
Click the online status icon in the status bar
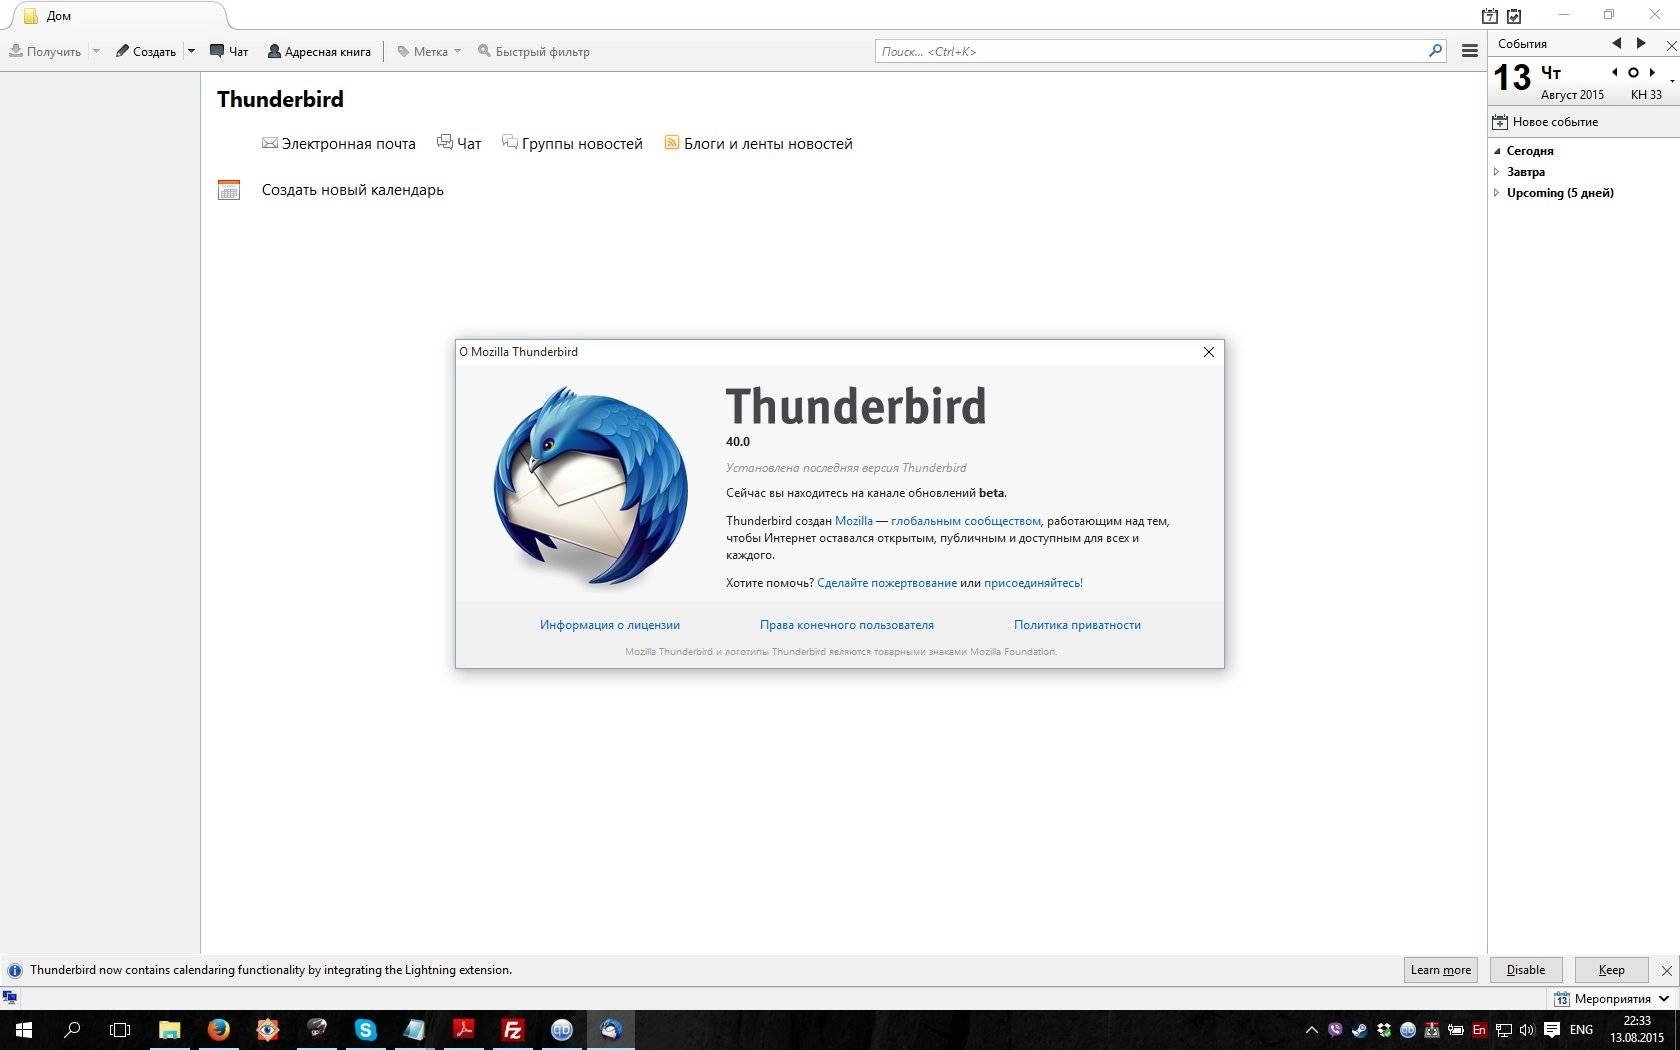click(x=9, y=998)
